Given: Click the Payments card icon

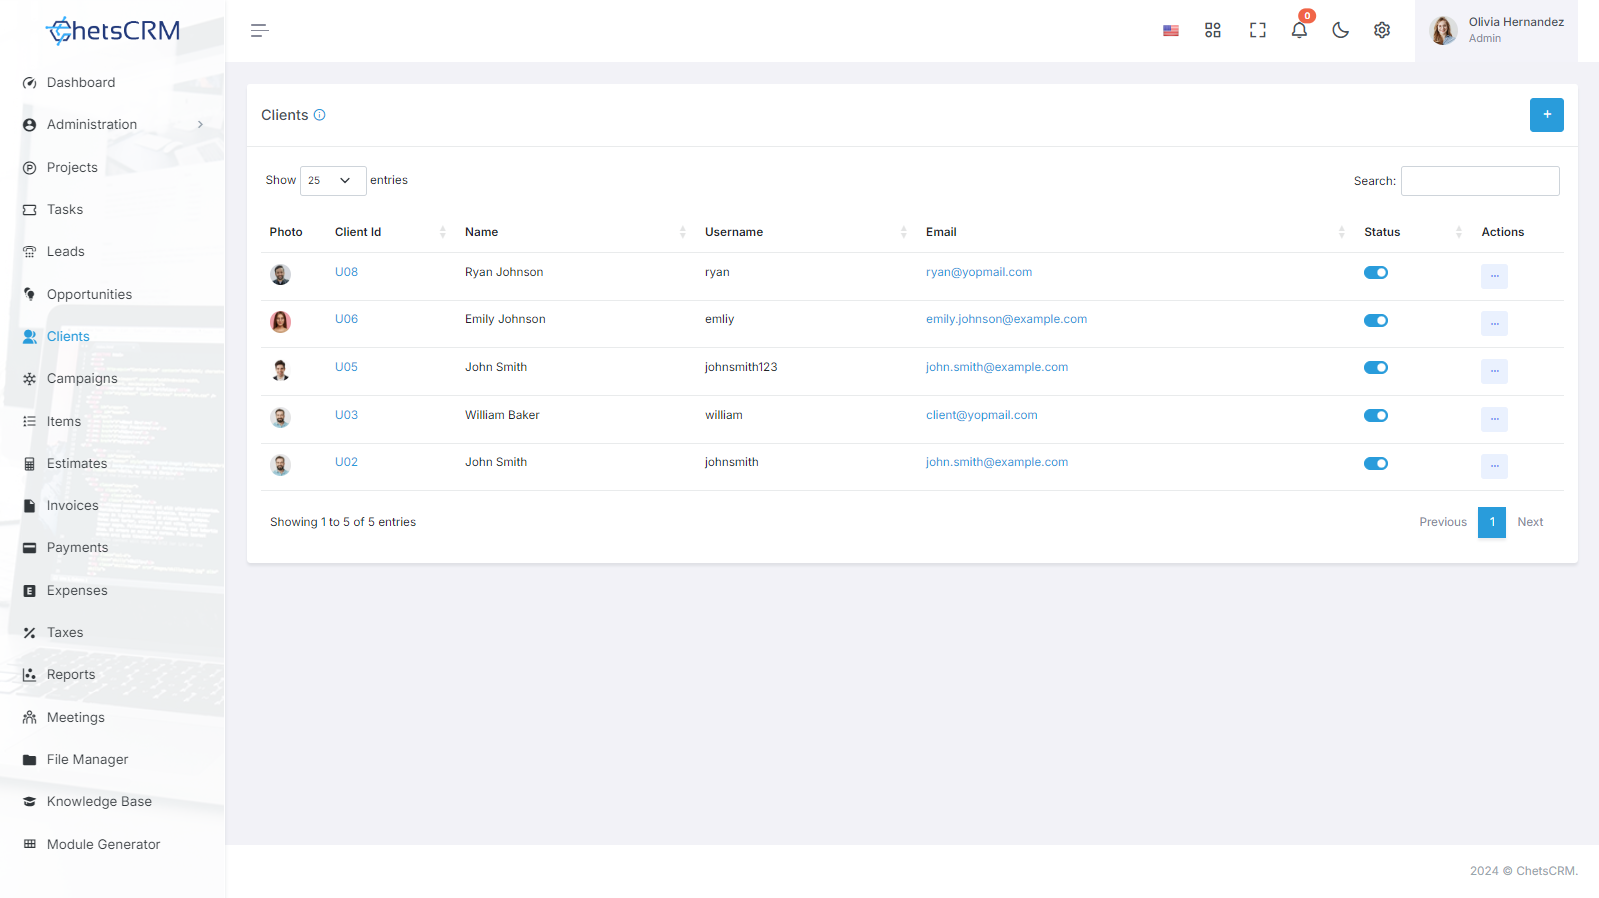Looking at the screenshot, I should pyautogui.click(x=29, y=548).
